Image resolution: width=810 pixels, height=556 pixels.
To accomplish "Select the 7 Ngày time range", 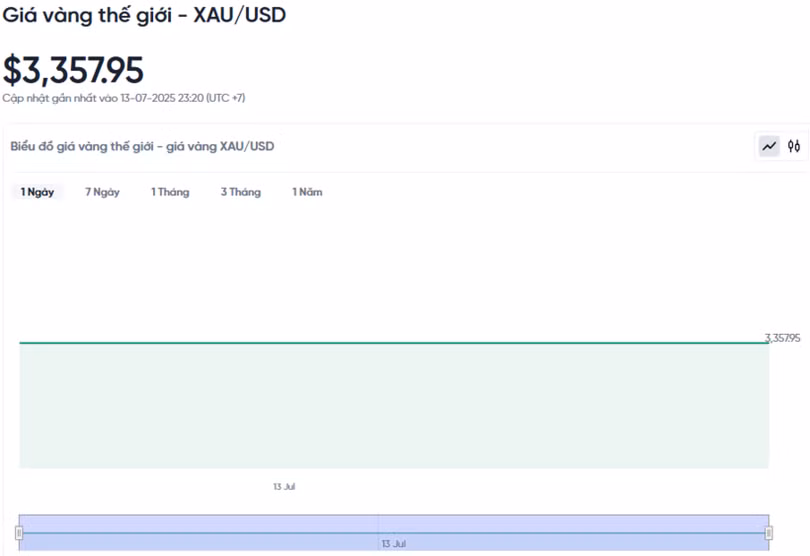I will click(x=102, y=192).
